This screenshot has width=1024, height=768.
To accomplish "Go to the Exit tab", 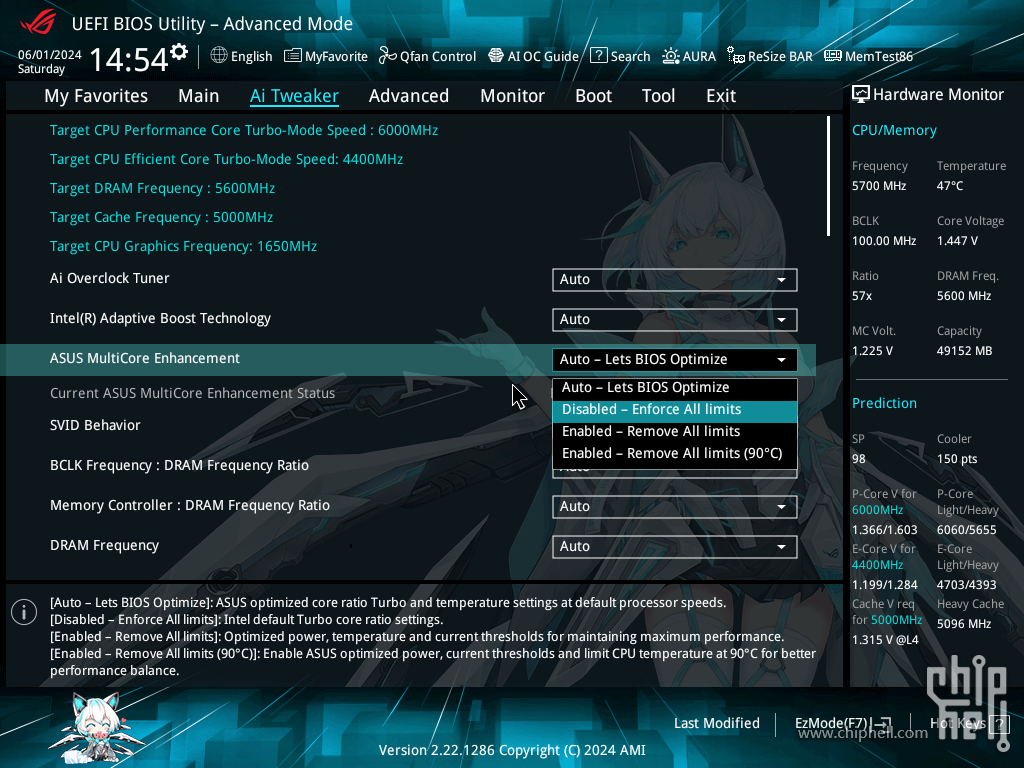I will tap(721, 96).
